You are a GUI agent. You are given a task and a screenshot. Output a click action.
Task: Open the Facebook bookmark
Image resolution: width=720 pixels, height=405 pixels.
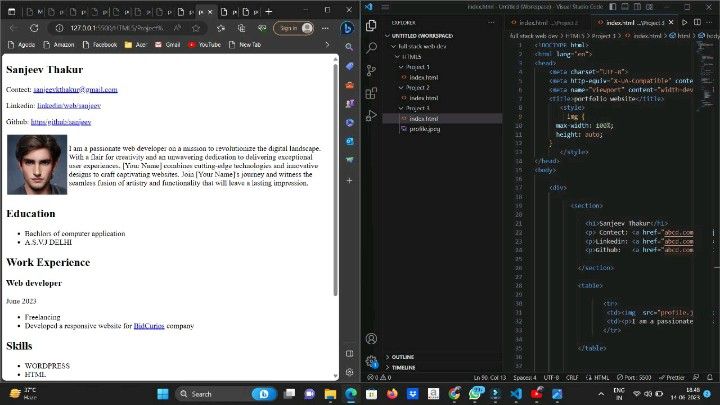click(100, 45)
